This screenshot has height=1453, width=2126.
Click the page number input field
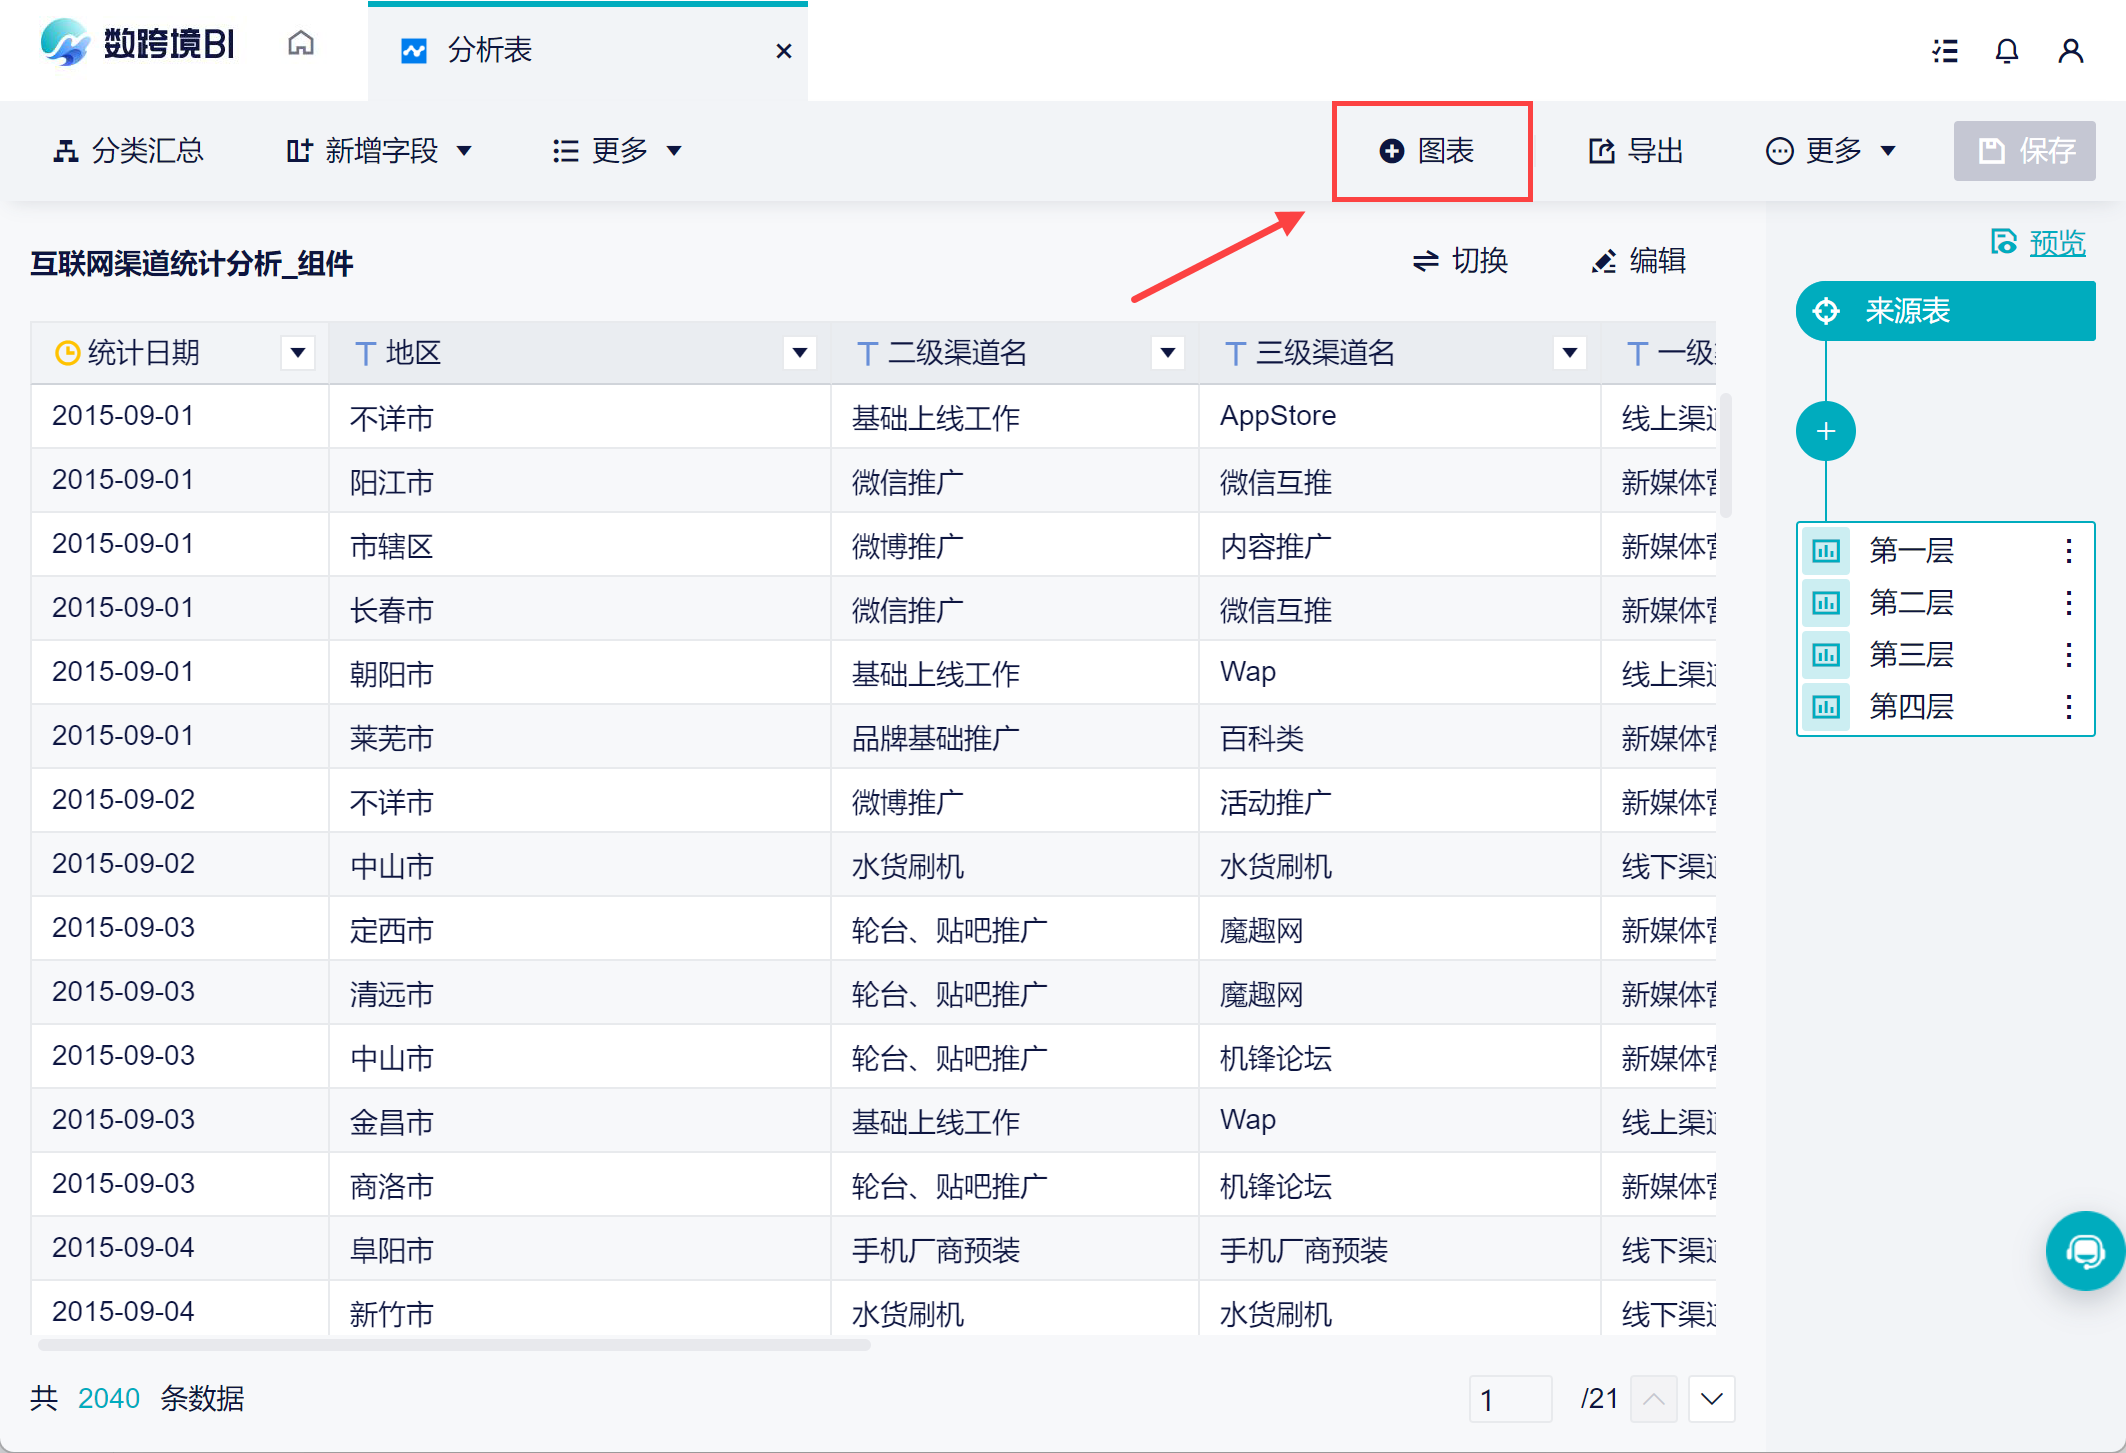(1509, 1398)
